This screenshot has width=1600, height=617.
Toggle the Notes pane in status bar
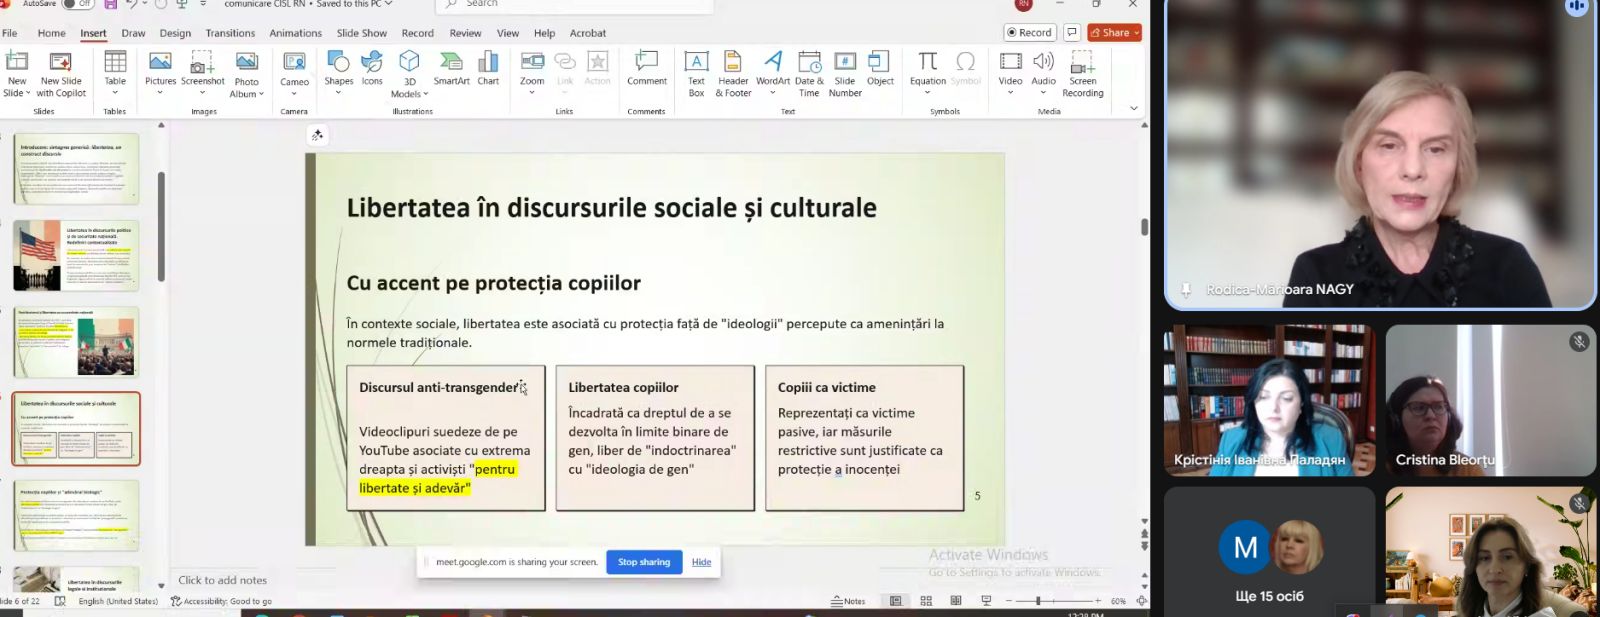(x=848, y=601)
